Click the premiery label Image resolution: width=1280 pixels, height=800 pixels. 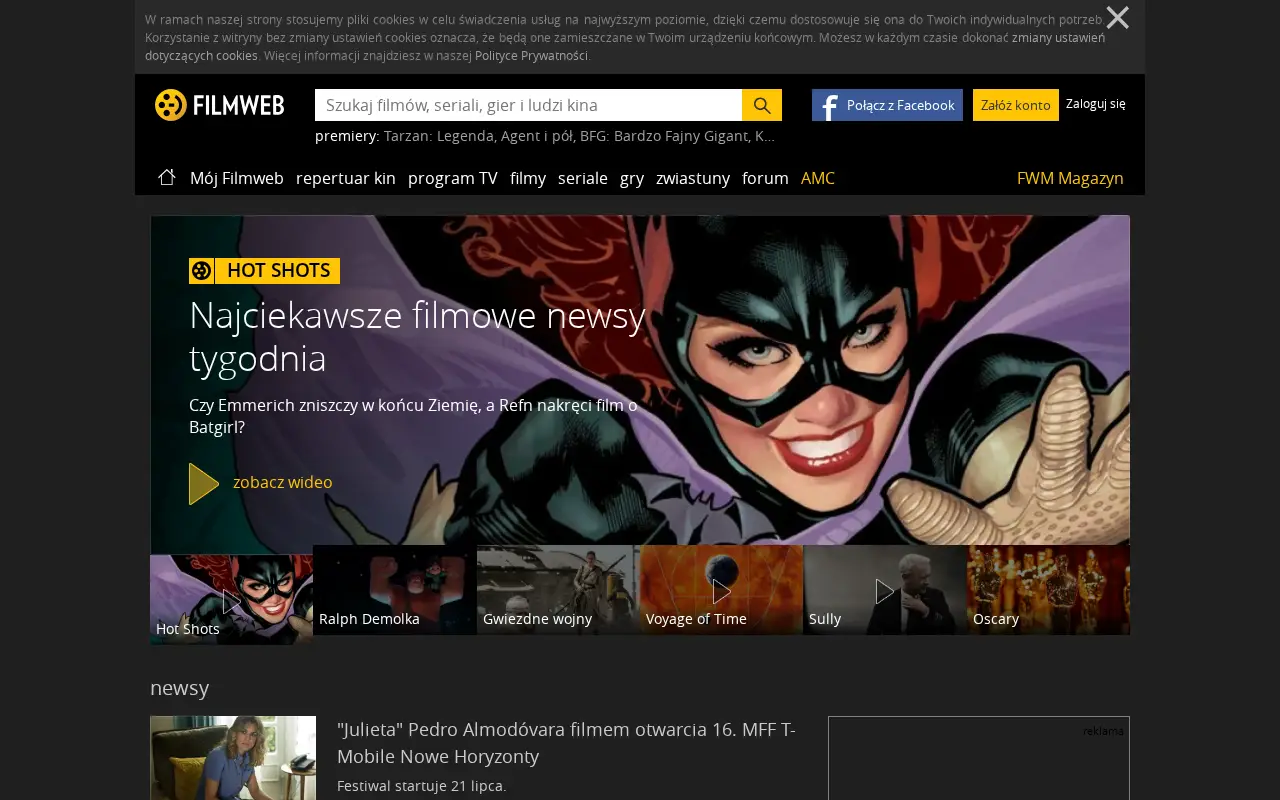pyautogui.click(x=346, y=136)
